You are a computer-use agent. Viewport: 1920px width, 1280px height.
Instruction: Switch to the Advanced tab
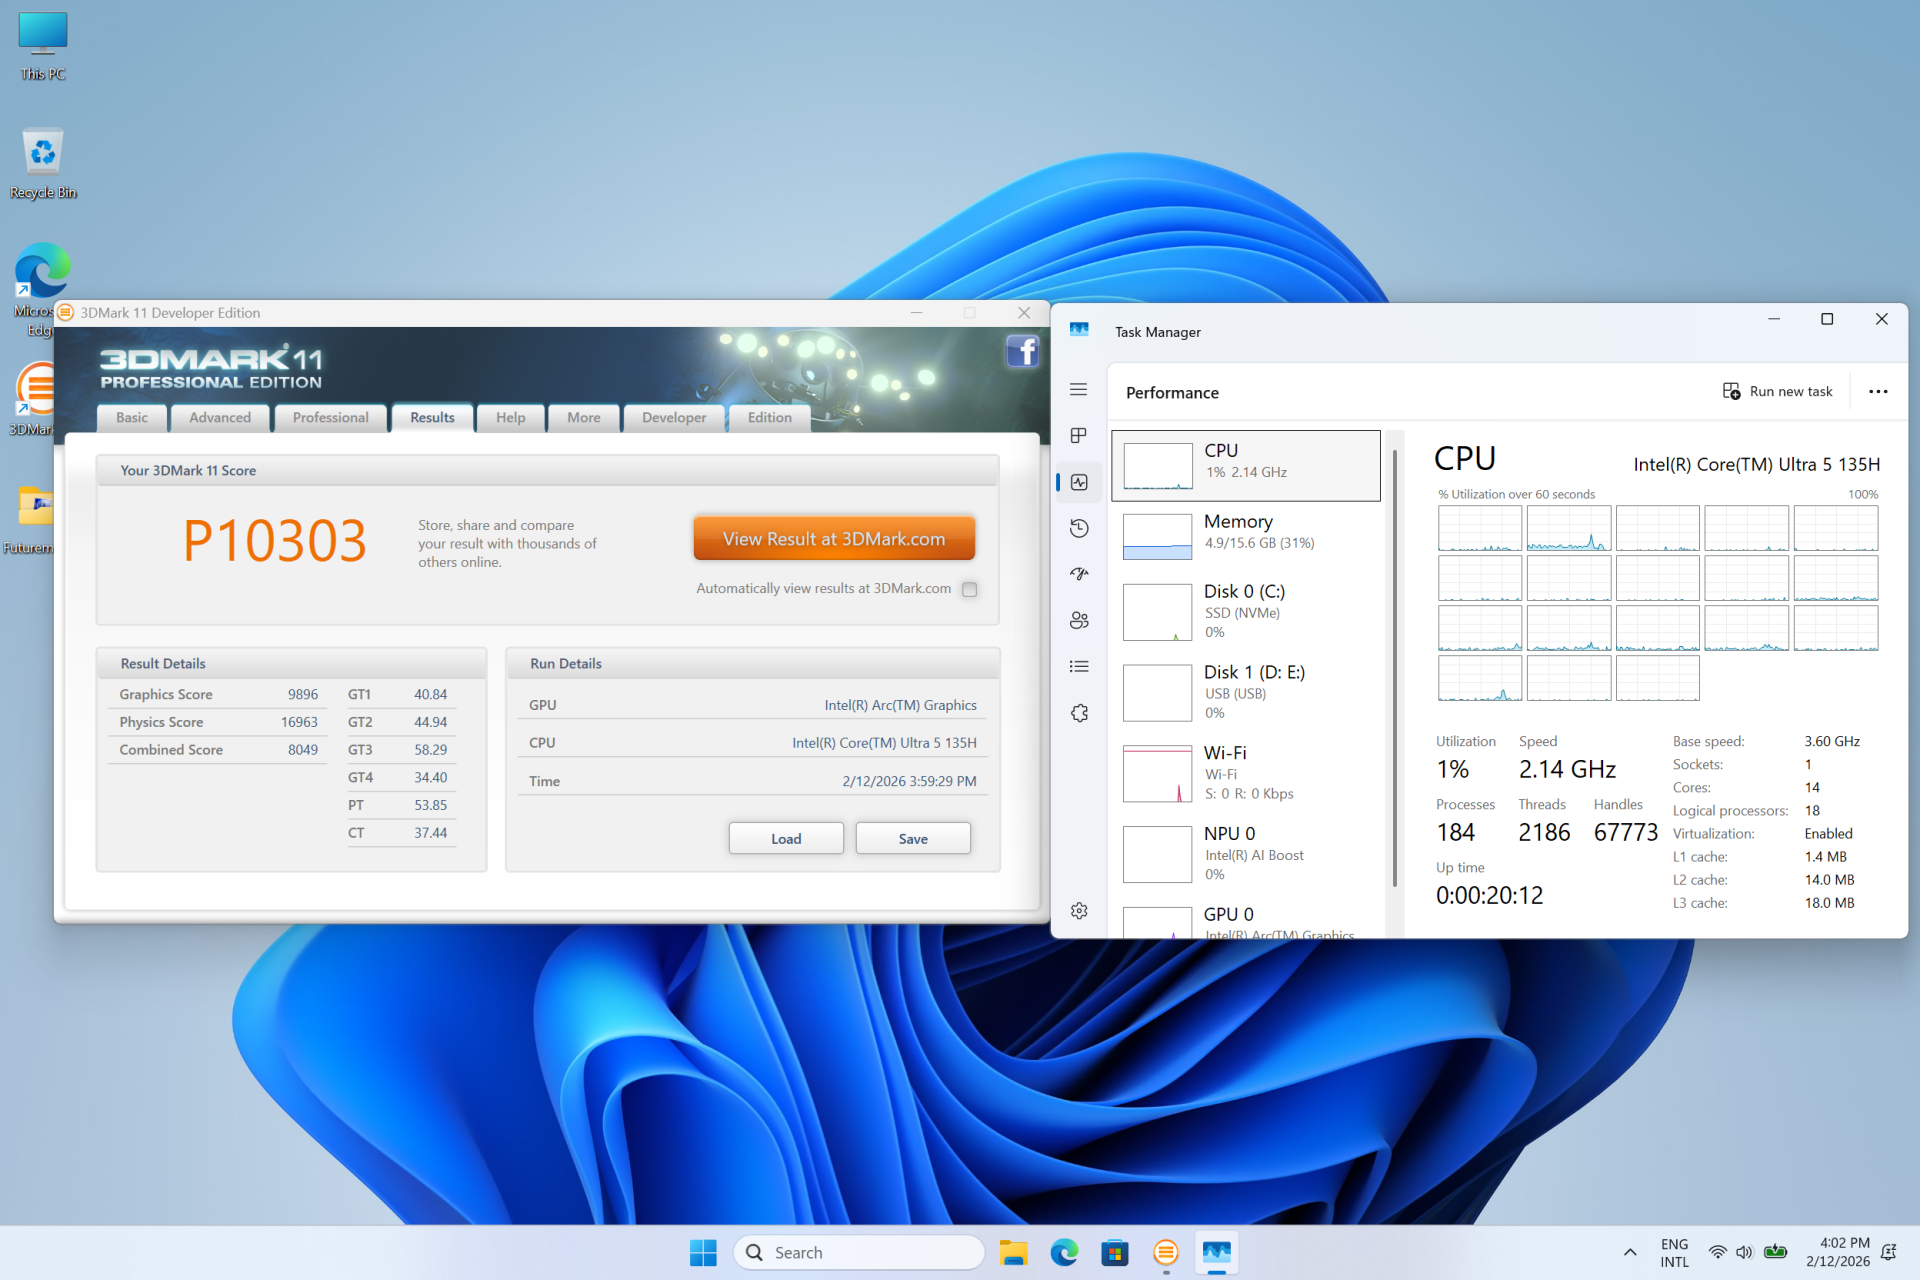pos(220,418)
